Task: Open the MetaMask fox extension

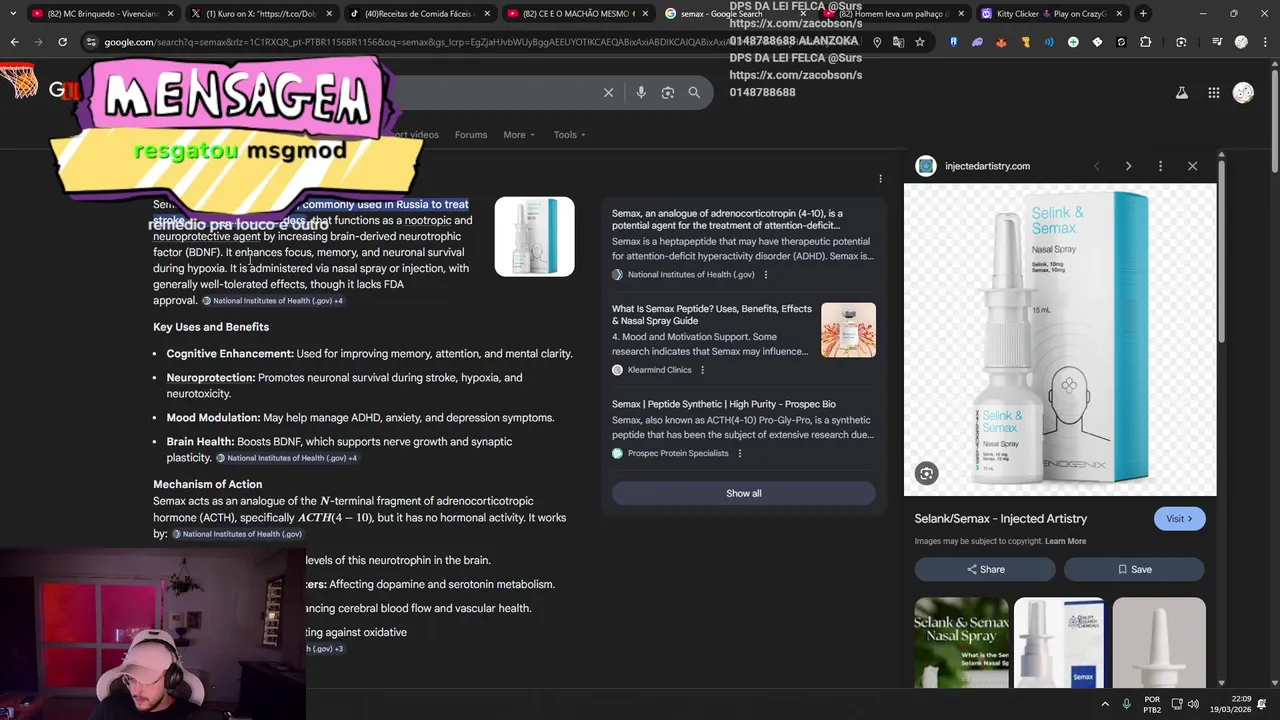Action: [x=1001, y=42]
